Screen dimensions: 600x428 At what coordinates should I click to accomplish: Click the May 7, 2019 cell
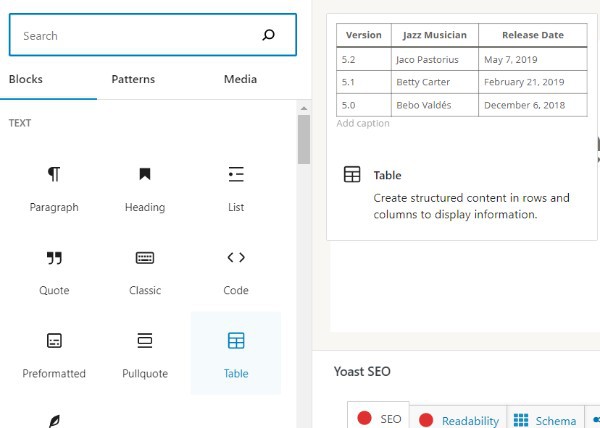[533, 59]
